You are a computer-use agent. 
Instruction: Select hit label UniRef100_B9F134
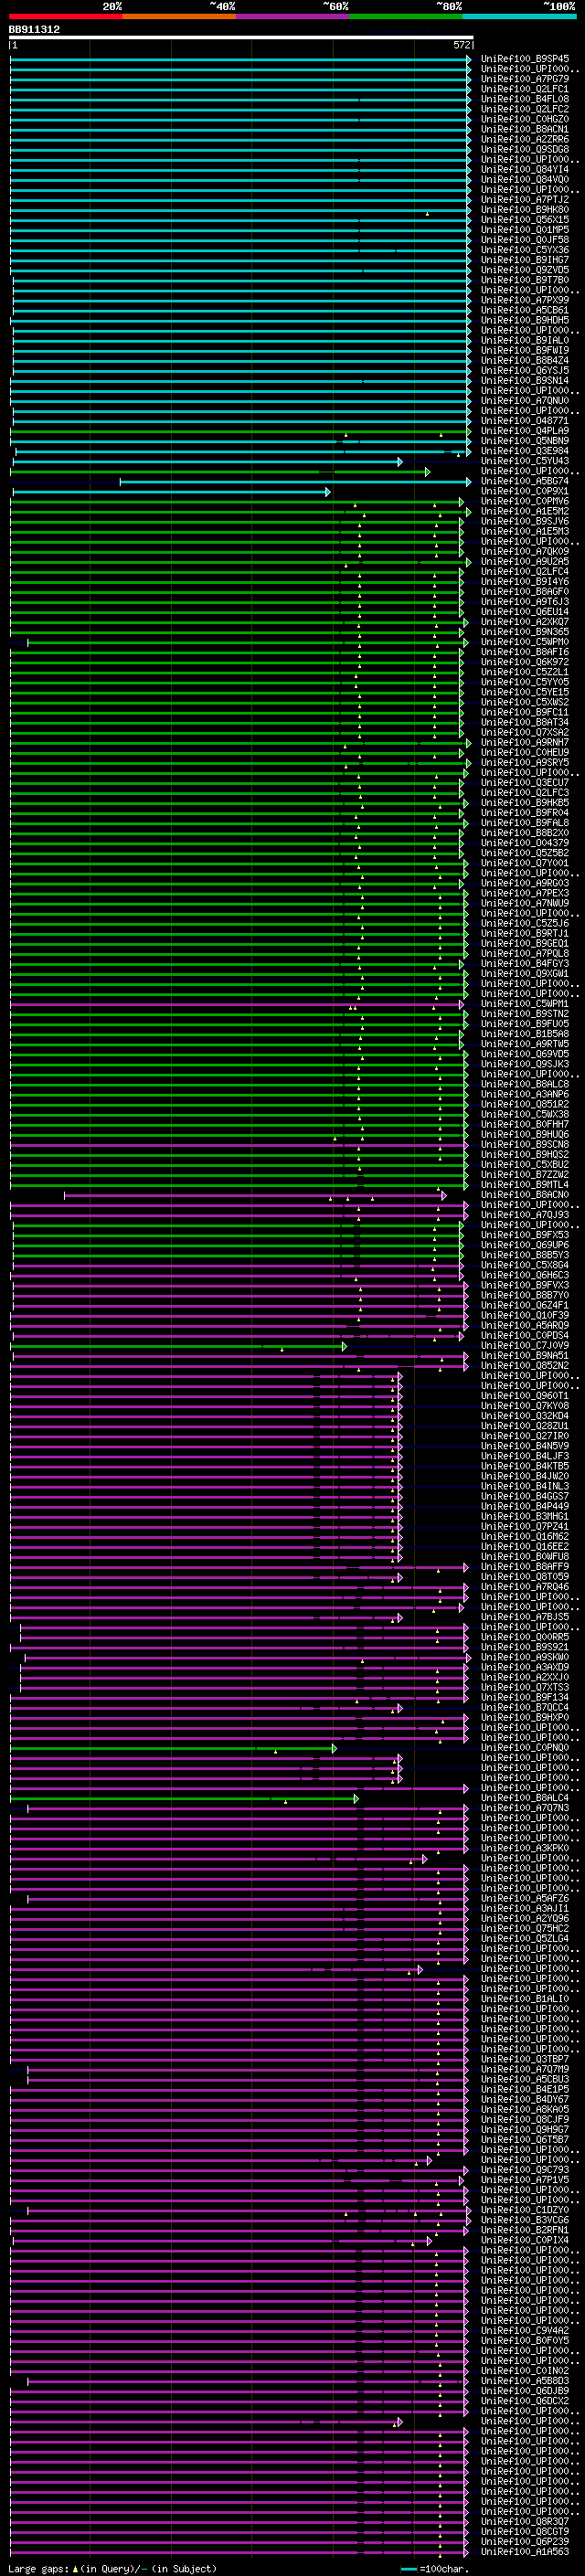coord(524,1698)
